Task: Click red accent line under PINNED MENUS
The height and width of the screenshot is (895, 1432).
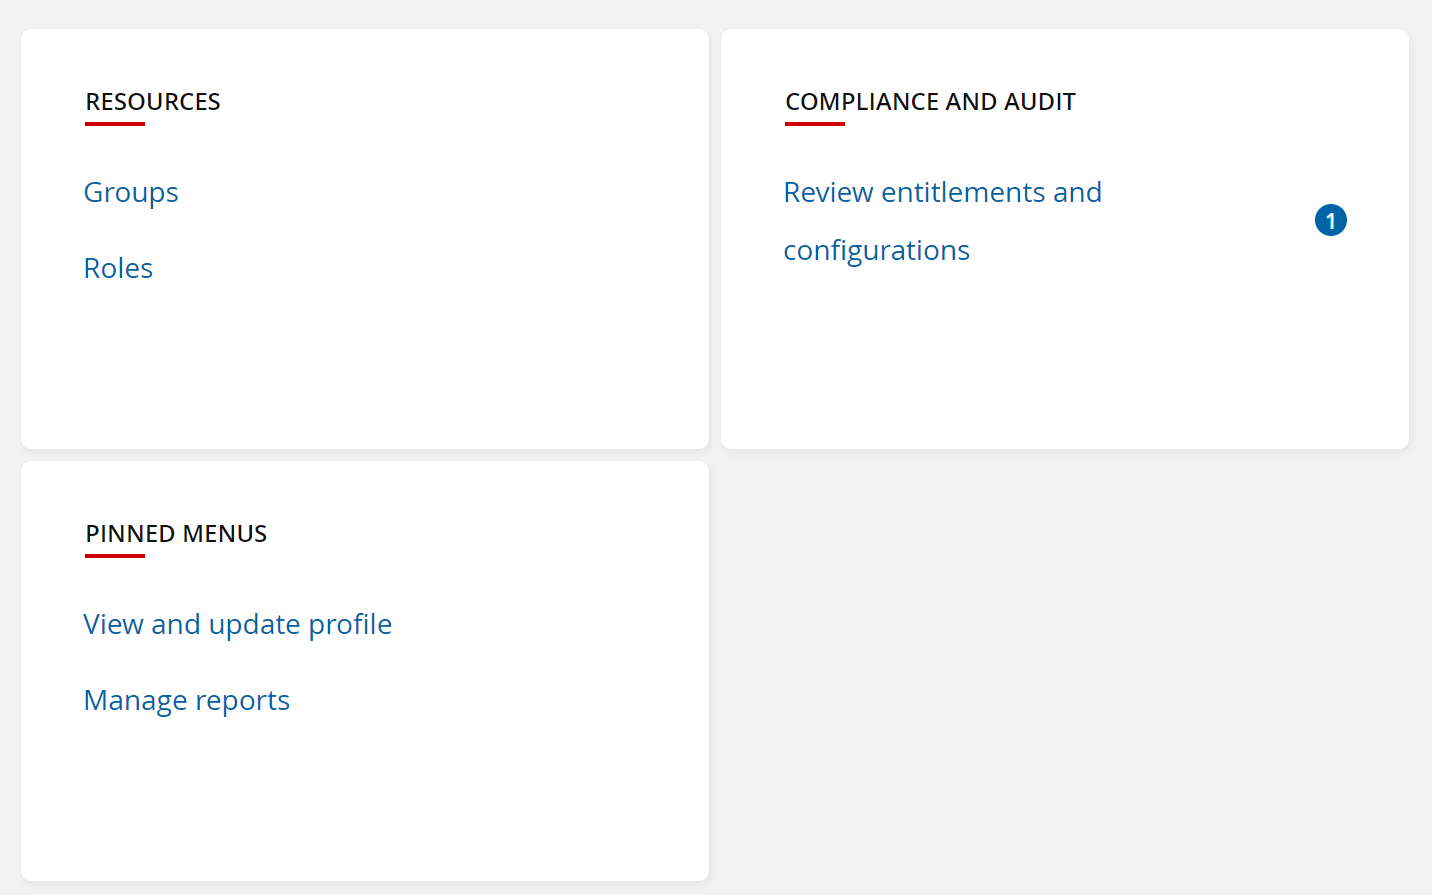Action: coord(115,556)
